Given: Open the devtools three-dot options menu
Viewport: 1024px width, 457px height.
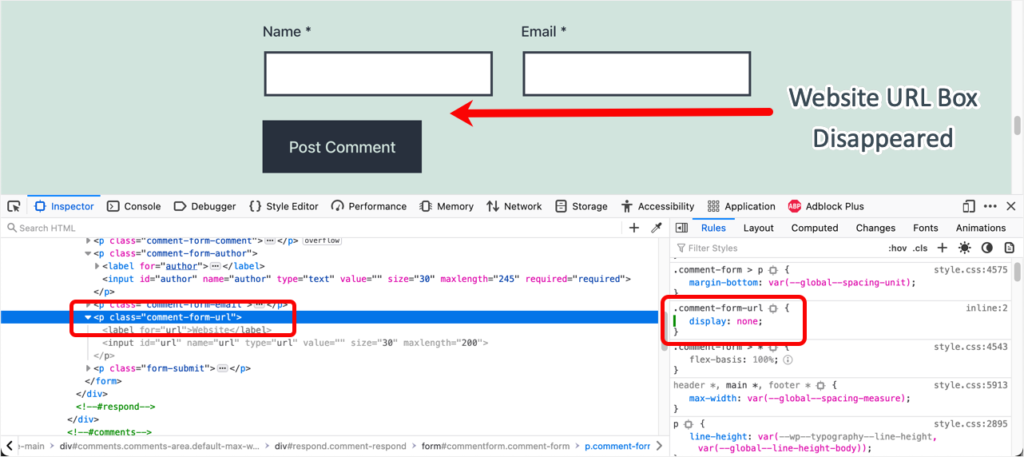Looking at the screenshot, I should (990, 206).
